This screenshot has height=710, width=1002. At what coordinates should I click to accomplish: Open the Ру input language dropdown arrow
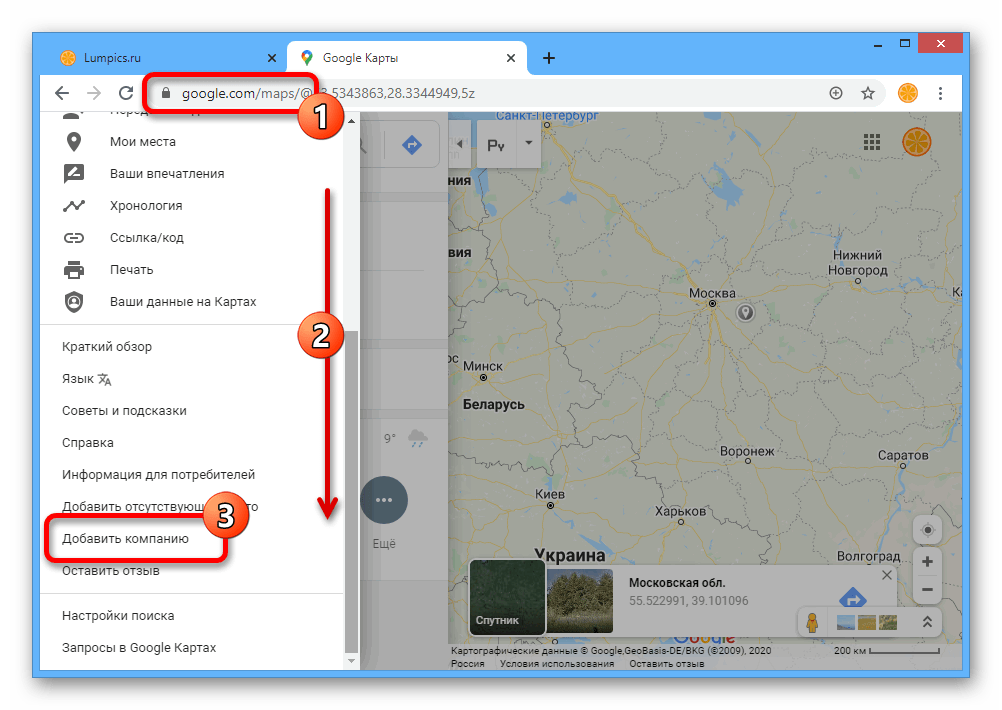pyautogui.click(x=528, y=143)
